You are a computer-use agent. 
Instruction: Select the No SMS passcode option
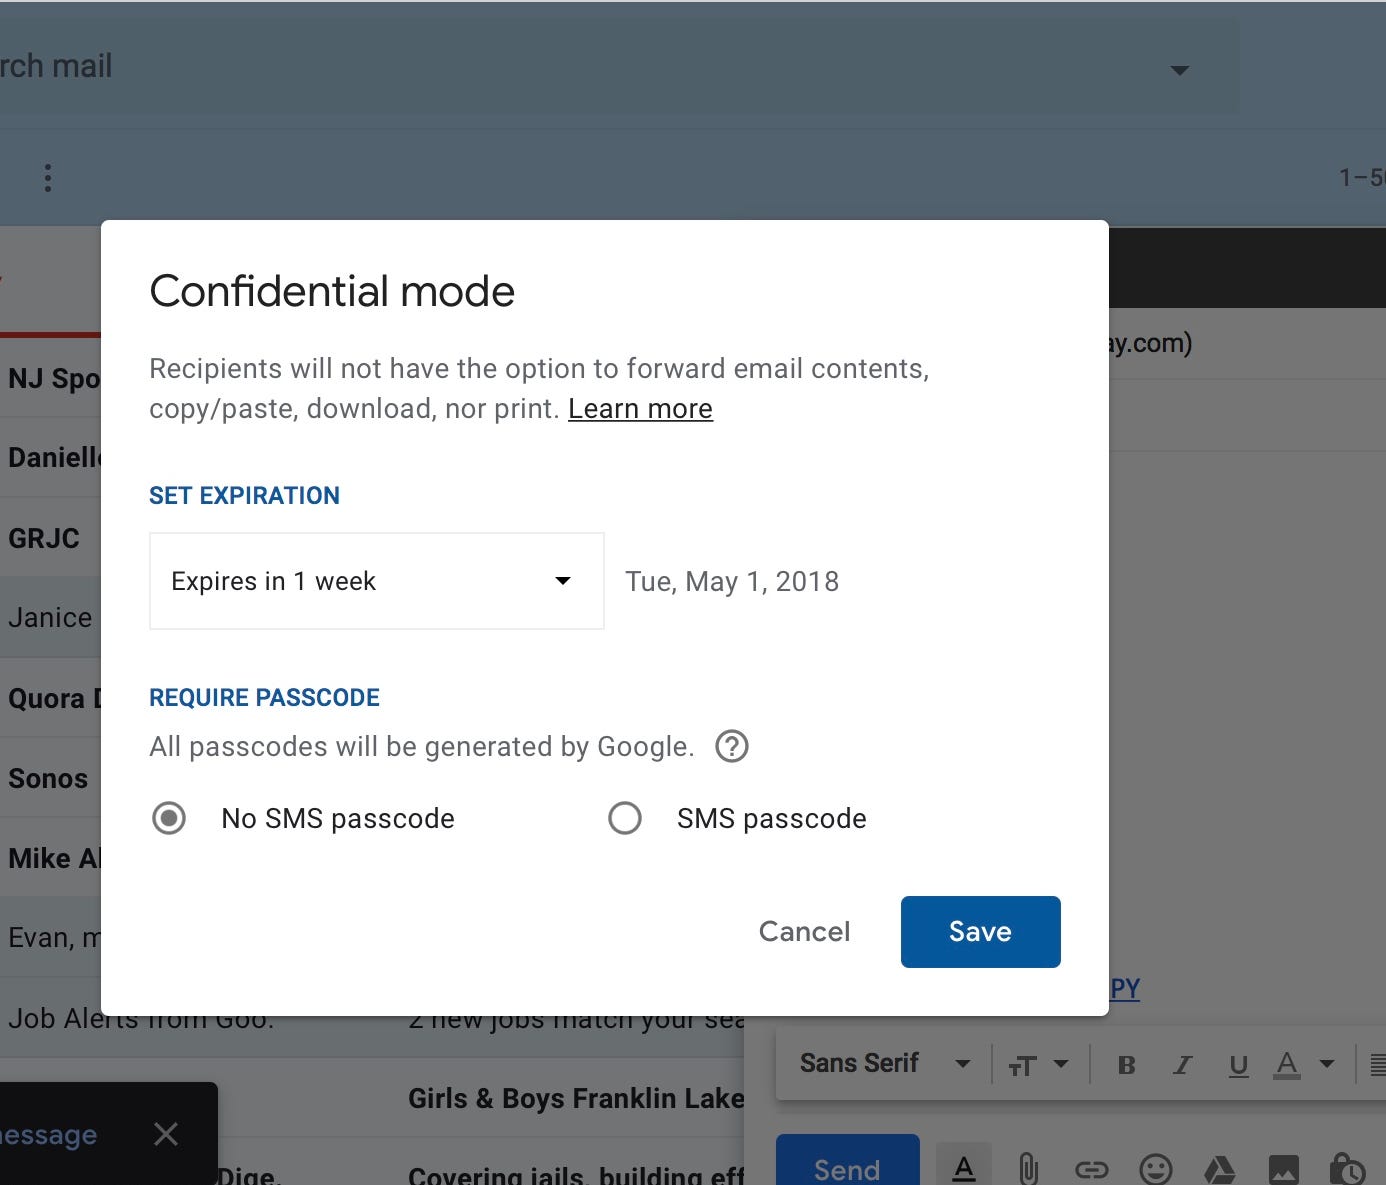pos(169,818)
